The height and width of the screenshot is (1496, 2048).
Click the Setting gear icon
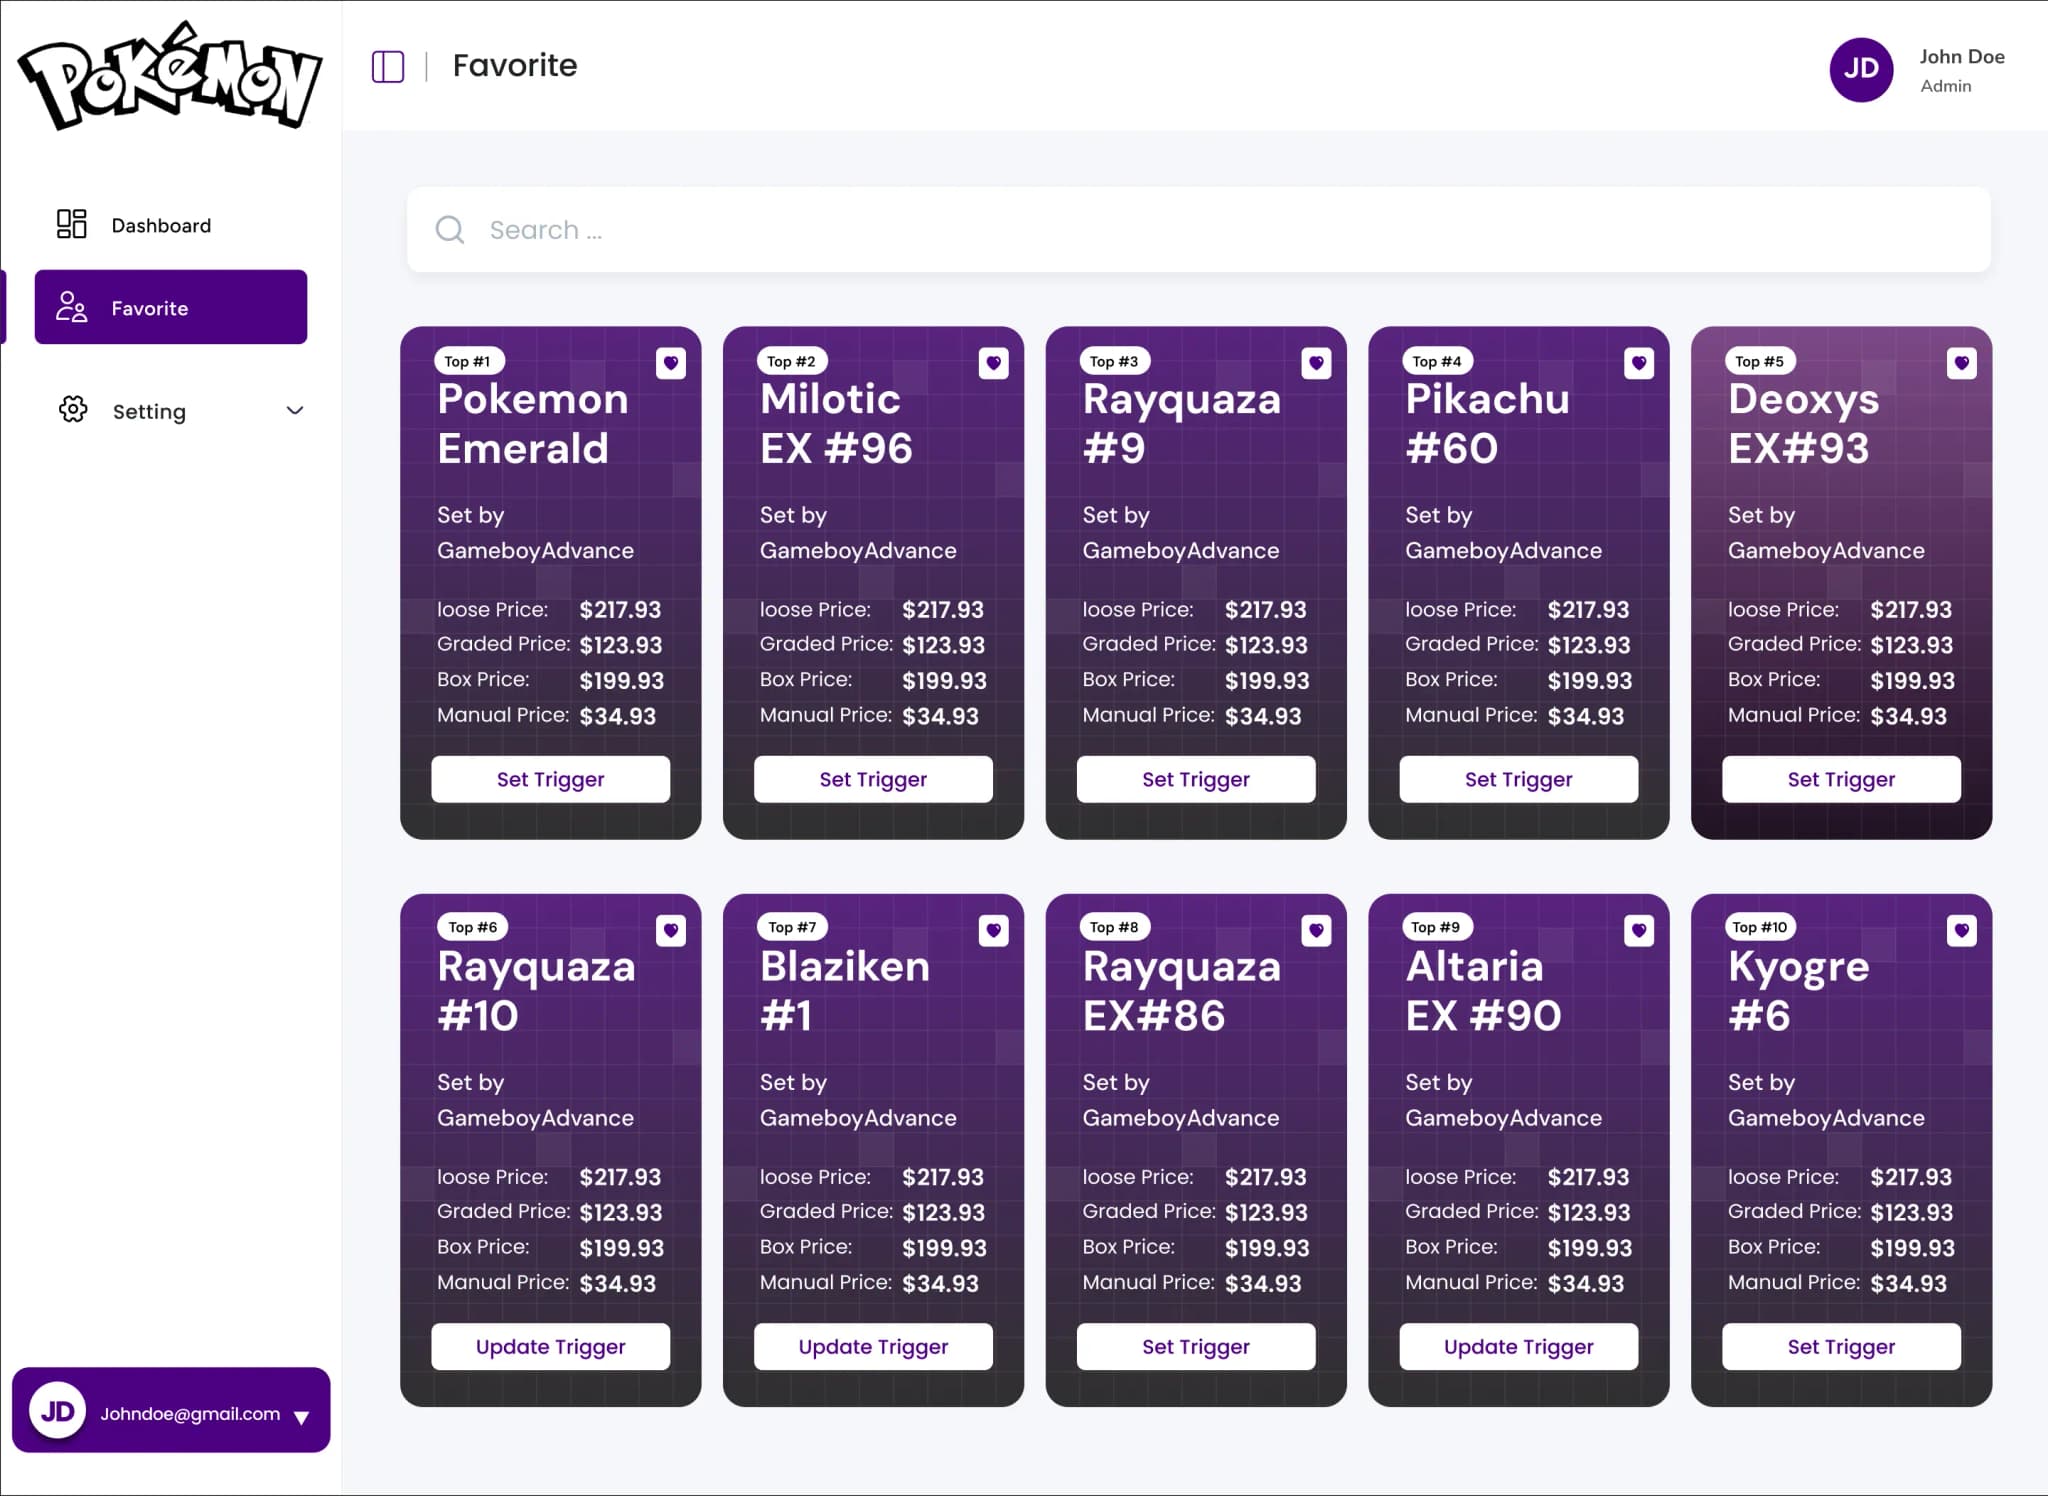coord(73,409)
